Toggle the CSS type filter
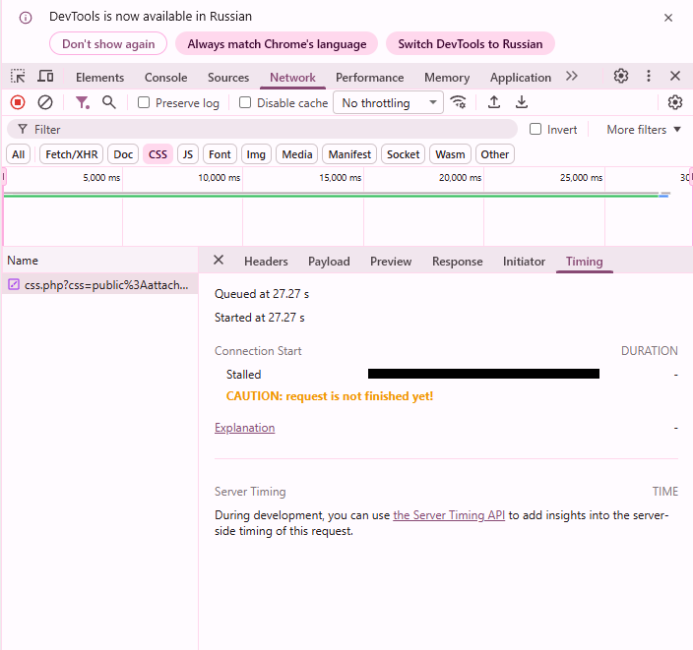Image resolution: width=693 pixels, height=650 pixels. coord(158,154)
